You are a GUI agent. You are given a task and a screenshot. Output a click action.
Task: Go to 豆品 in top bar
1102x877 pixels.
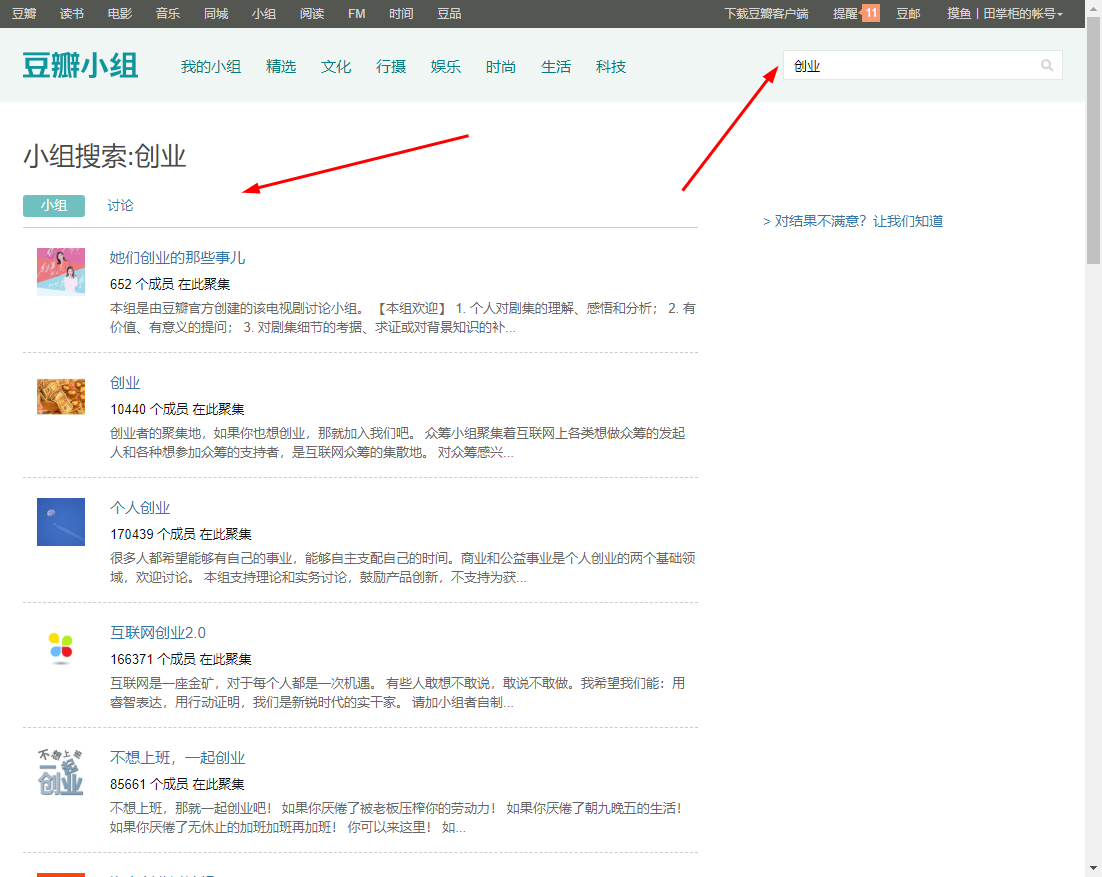click(449, 13)
